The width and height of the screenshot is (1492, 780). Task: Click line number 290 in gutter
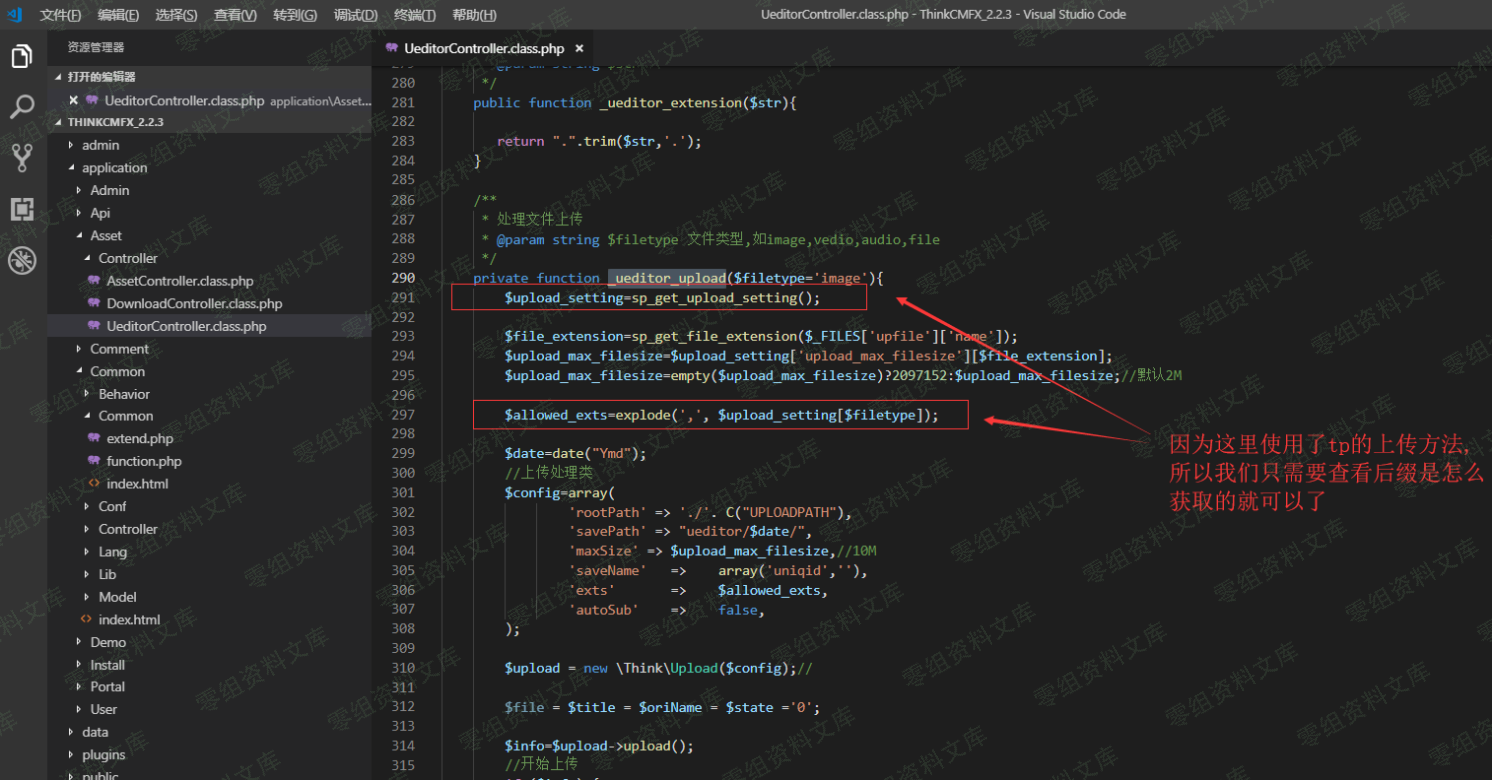click(x=403, y=278)
